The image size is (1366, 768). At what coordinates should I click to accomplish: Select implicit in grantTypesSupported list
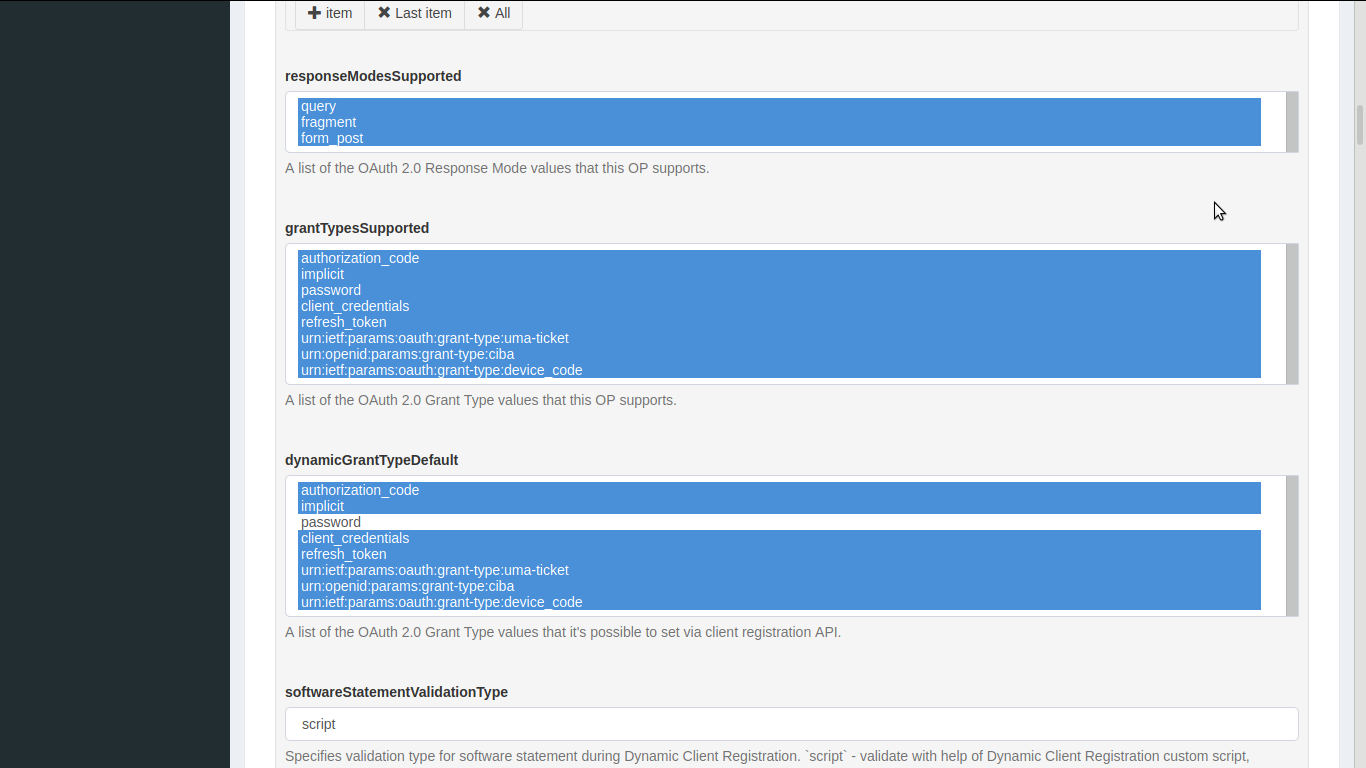tap(779, 274)
